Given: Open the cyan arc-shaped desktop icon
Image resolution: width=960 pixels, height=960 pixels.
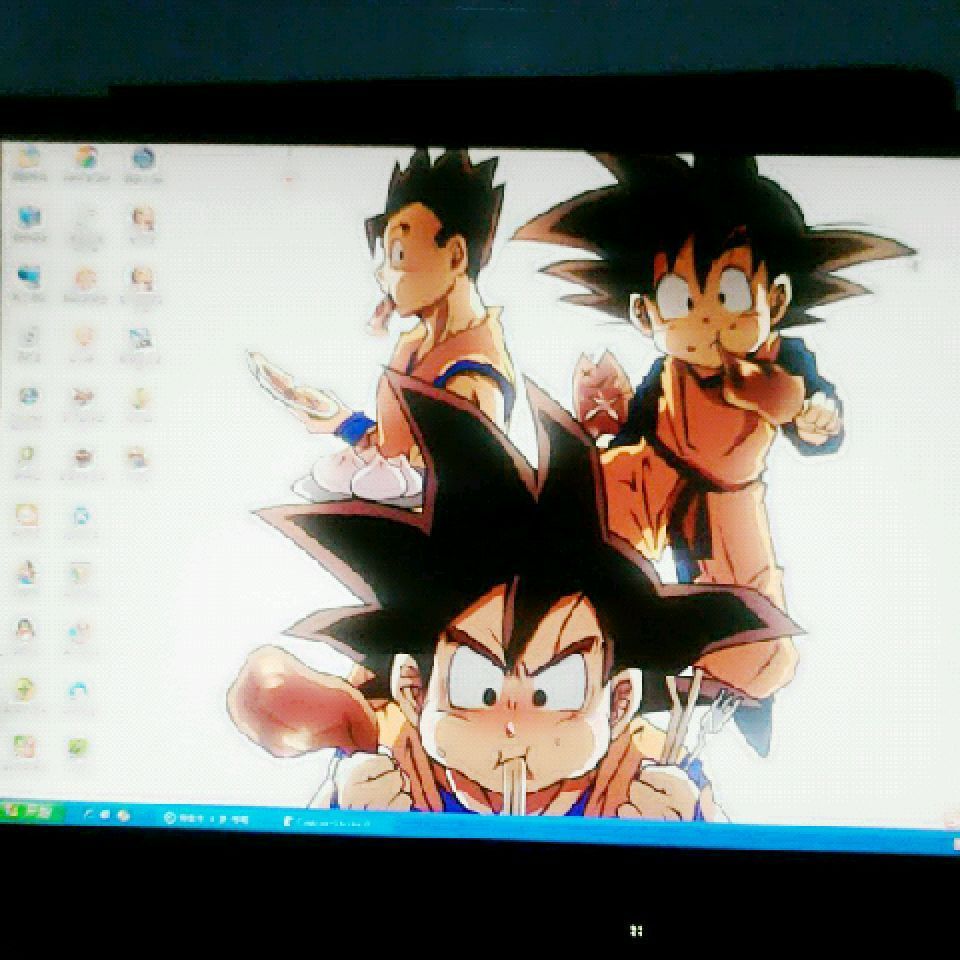Looking at the screenshot, I should tap(78, 690).
